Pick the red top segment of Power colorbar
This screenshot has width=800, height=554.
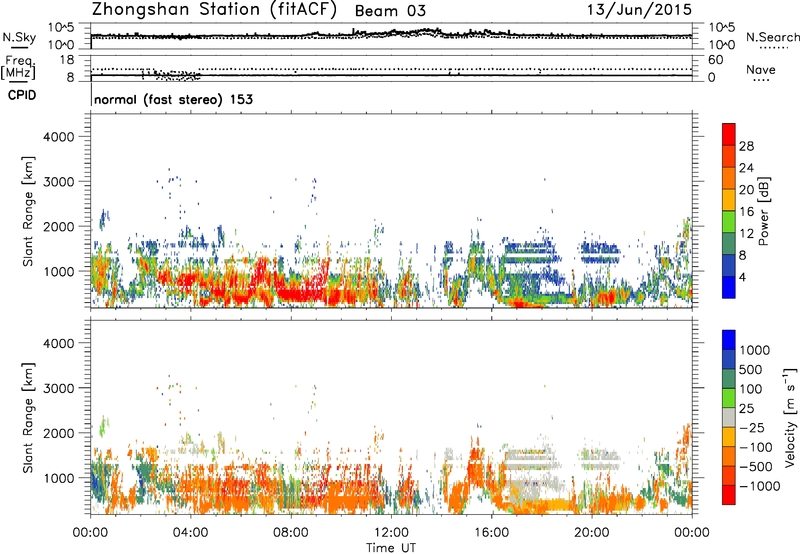(x=729, y=134)
